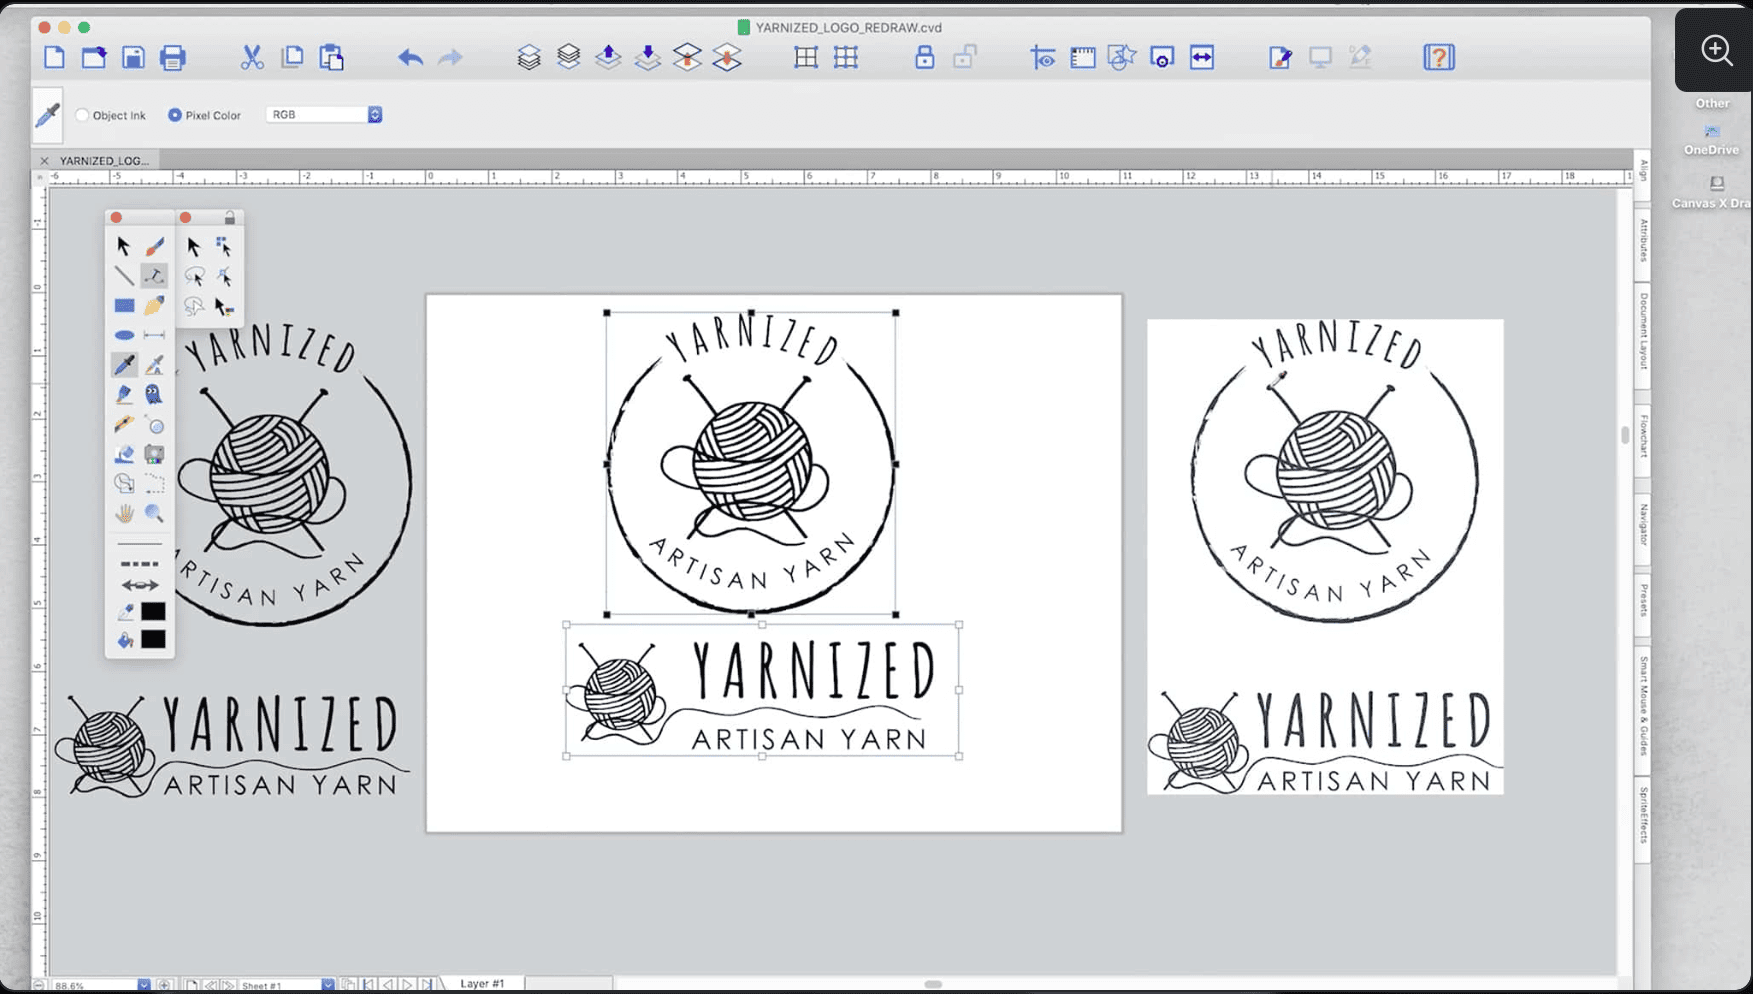Open the dashed line style selector
This screenshot has width=1753, height=994.
coord(139,564)
